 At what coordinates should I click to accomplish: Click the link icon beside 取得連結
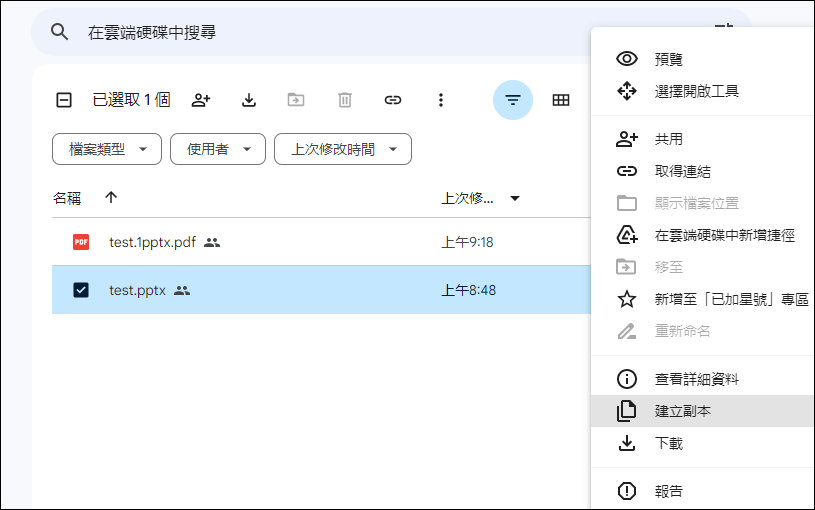(x=627, y=171)
